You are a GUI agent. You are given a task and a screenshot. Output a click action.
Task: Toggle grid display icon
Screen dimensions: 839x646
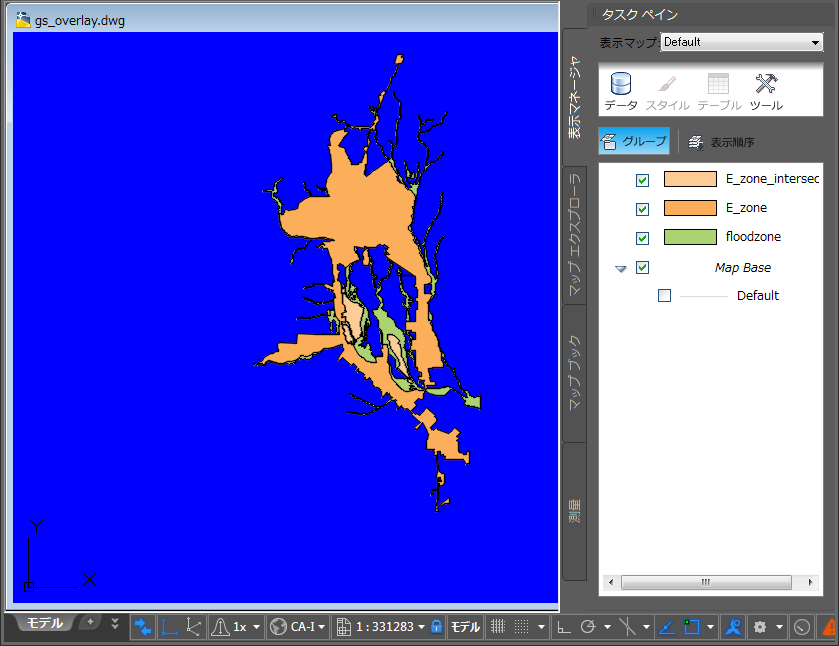[x=498, y=627]
